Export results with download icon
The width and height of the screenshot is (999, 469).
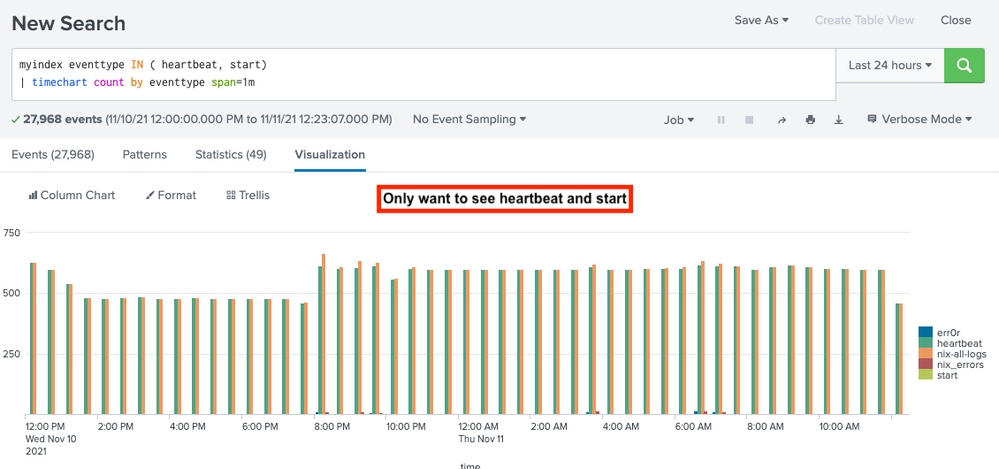[839, 119]
